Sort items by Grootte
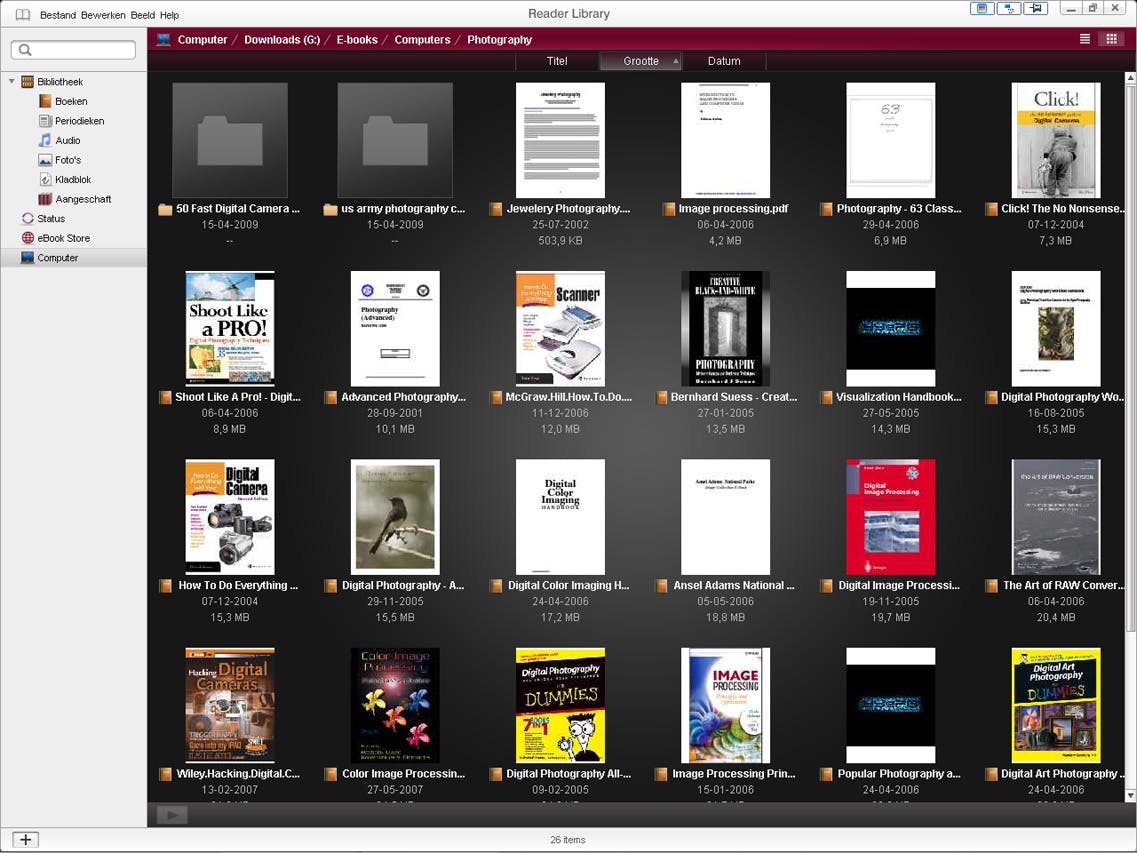1137x853 pixels. 641,61
